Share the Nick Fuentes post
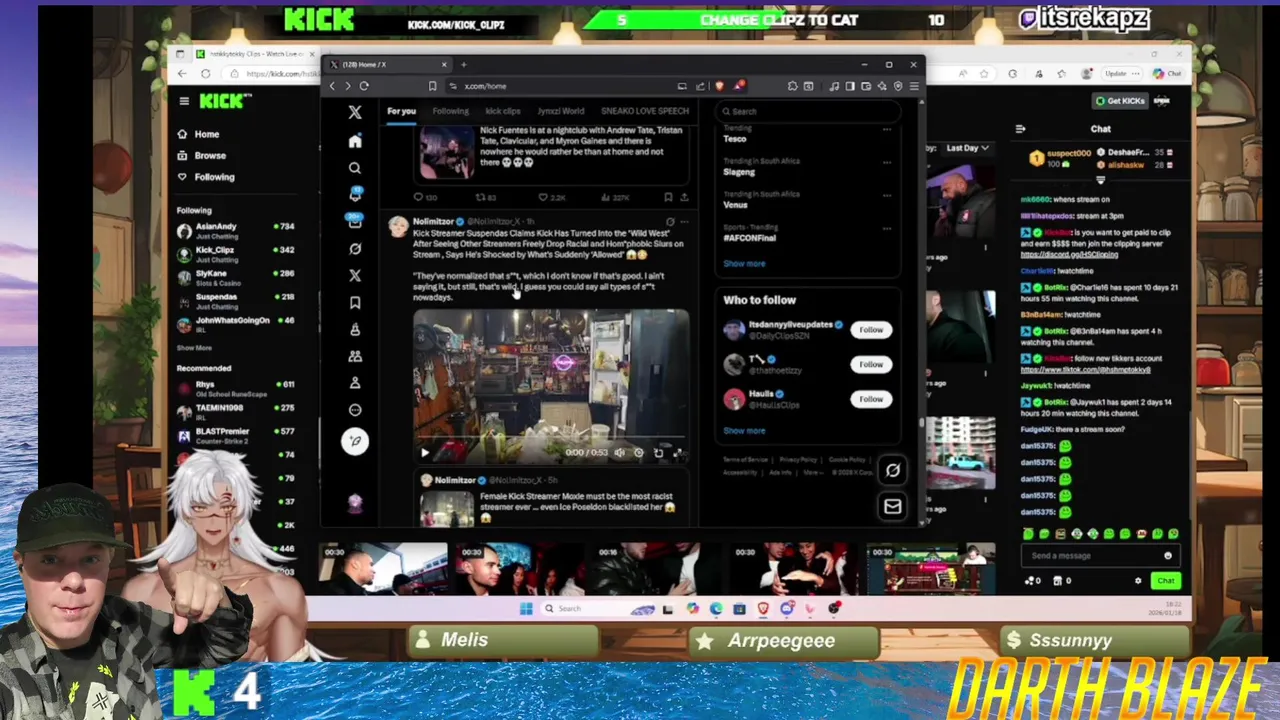 coord(684,197)
